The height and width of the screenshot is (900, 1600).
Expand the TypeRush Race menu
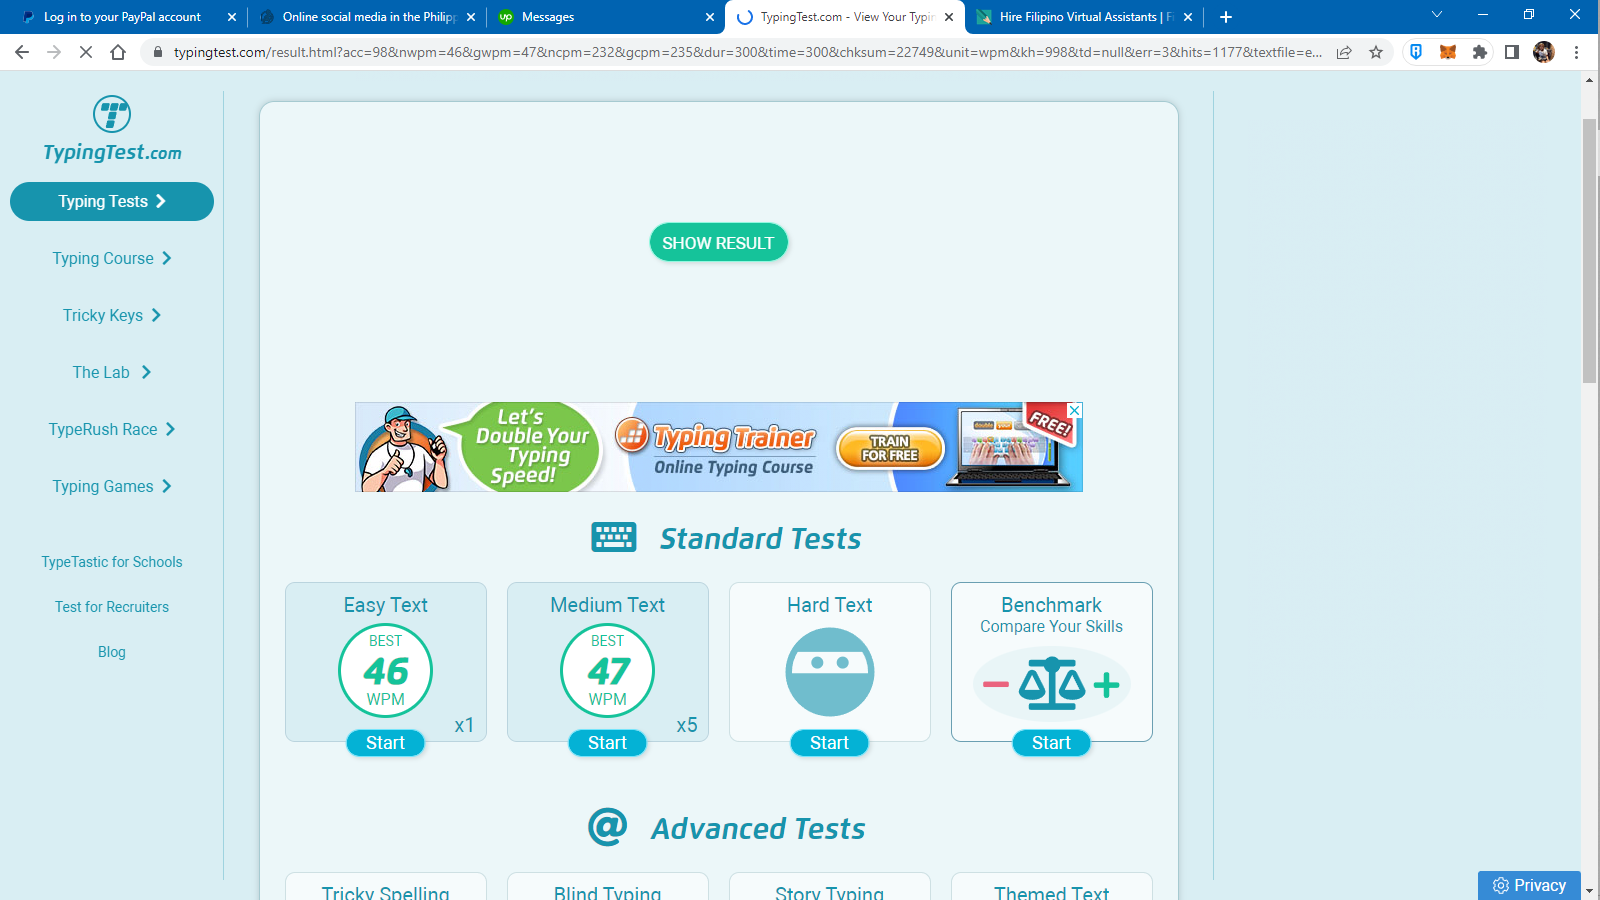pos(112,429)
